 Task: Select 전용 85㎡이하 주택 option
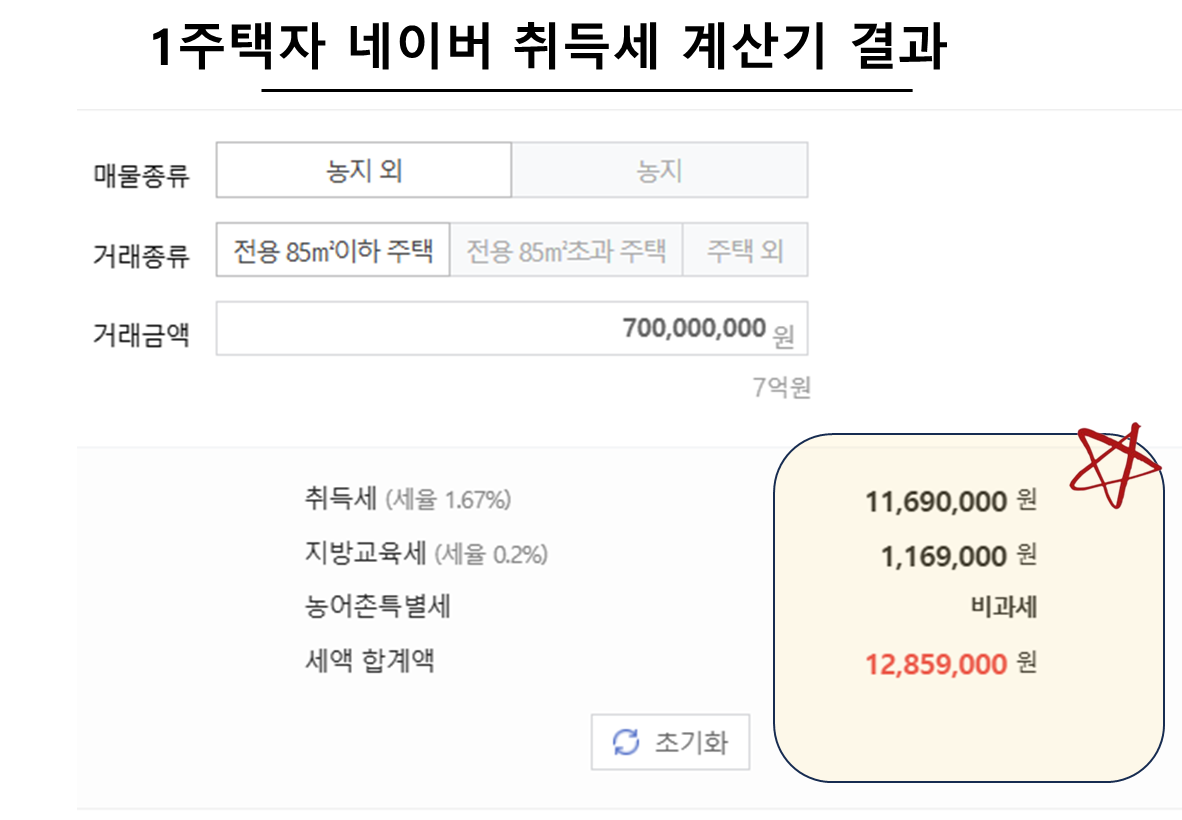[x=331, y=251]
